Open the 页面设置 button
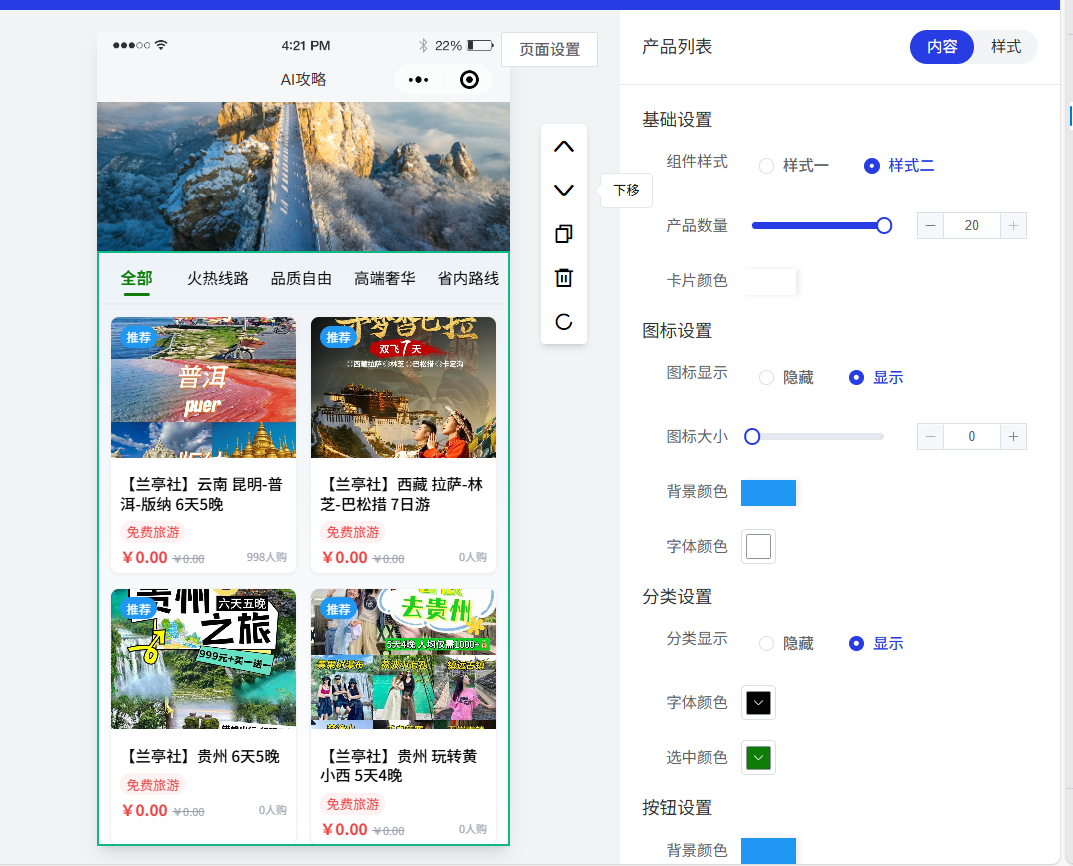 (549, 50)
